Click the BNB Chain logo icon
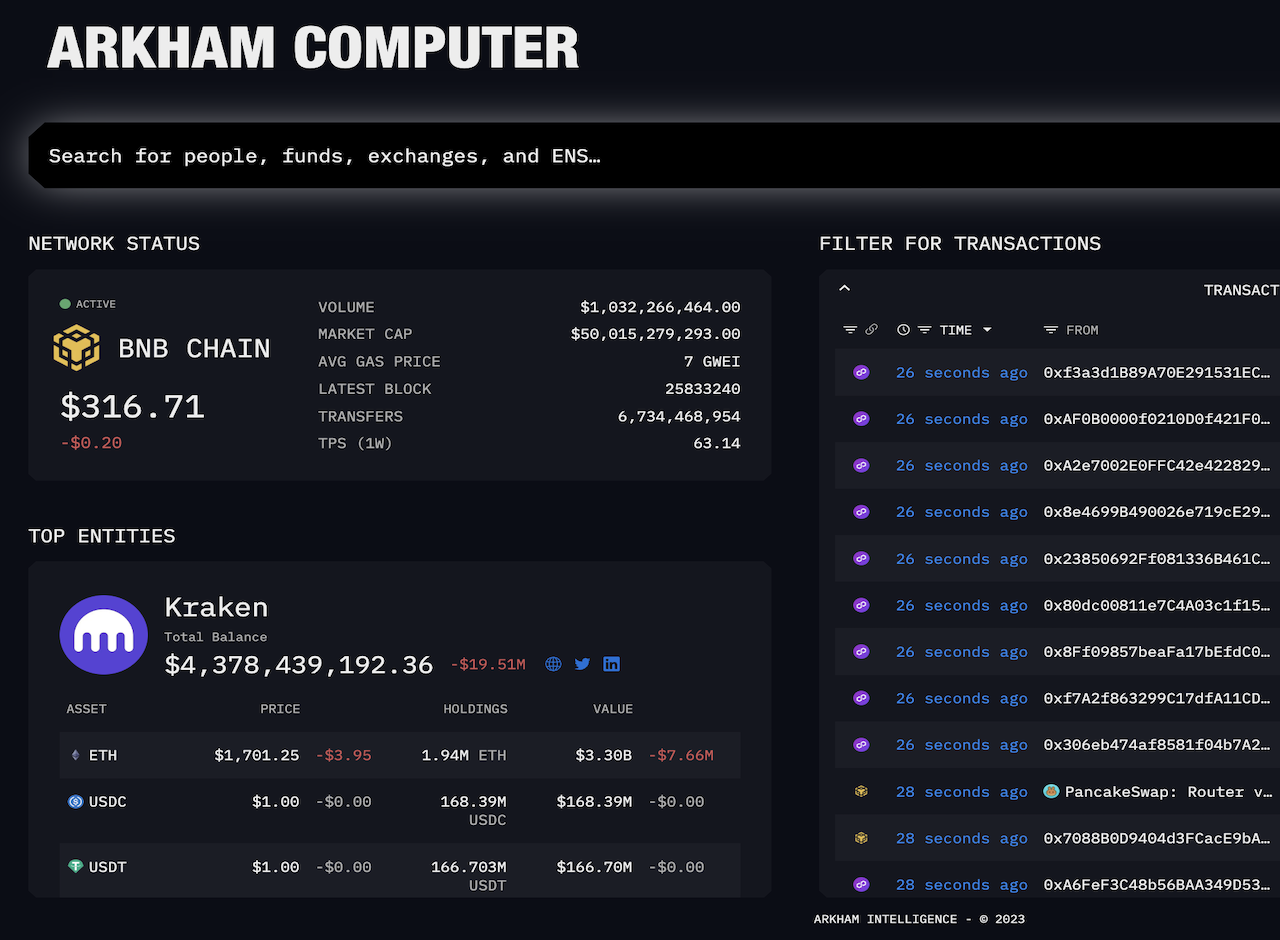1280x940 pixels. (x=77, y=348)
